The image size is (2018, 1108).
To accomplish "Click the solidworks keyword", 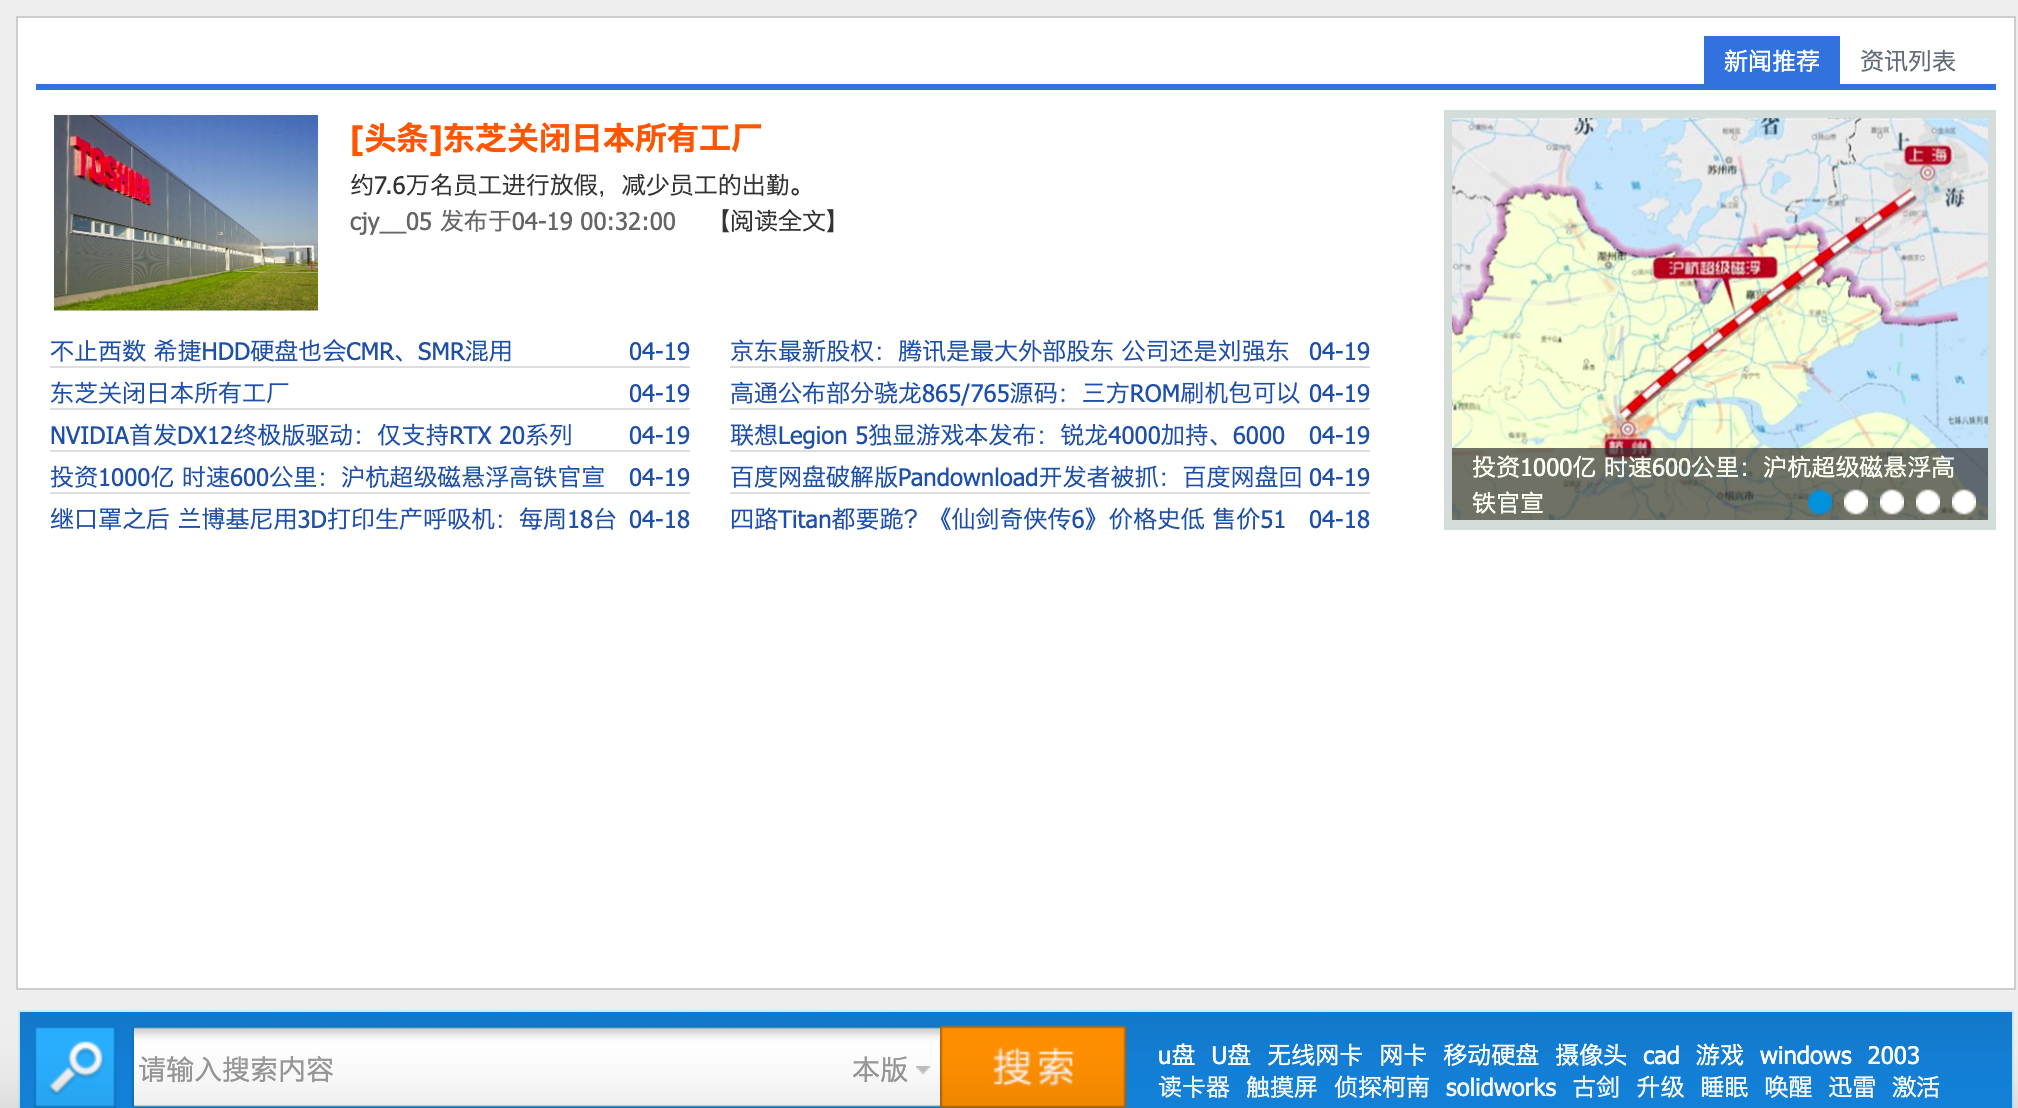I will coord(1500,1087).
